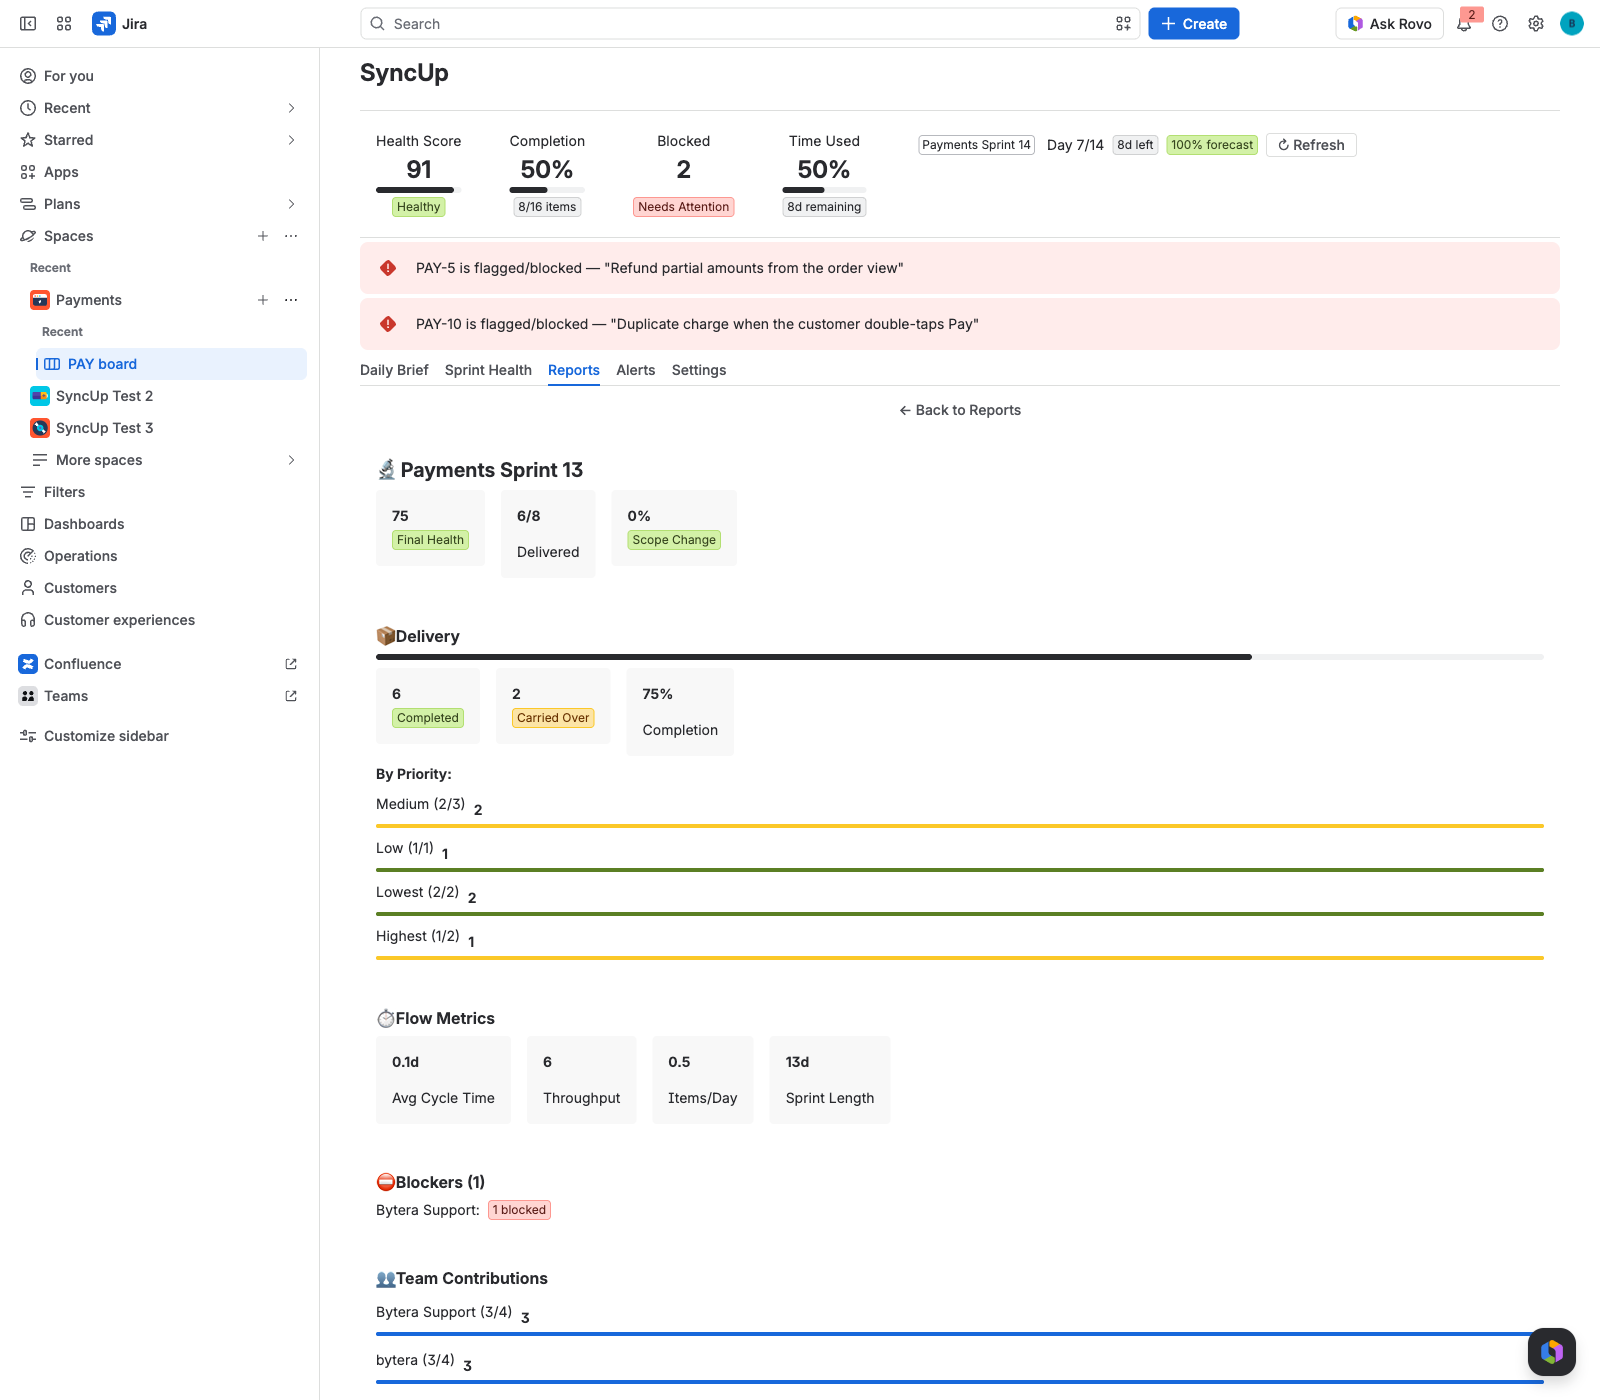Click the SyncUp Test 3 icon
The image size is (1600, 1400).
pyautogui.click(x=40, y=428)
